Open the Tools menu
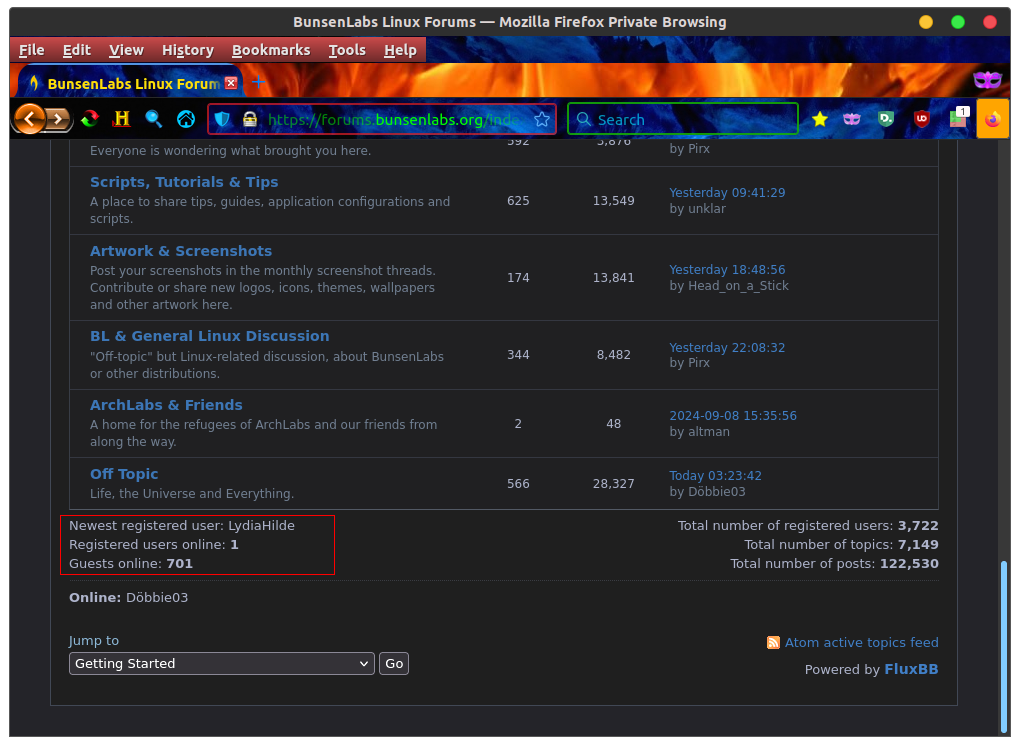Screen dimensions: 1020x746 (347, 50)
